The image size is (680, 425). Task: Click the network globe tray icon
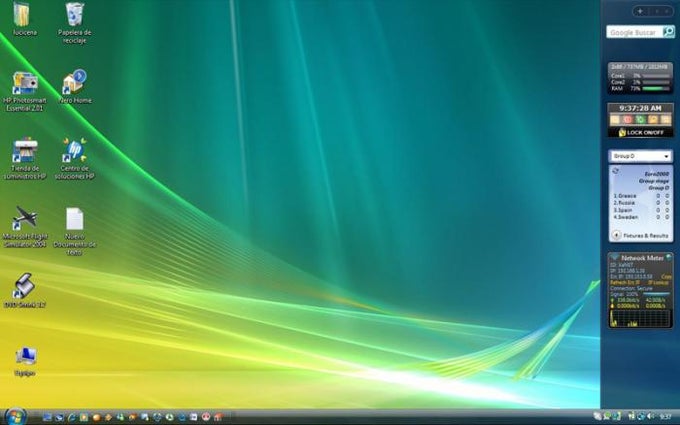pyautogui.click(x=641, y=416)
